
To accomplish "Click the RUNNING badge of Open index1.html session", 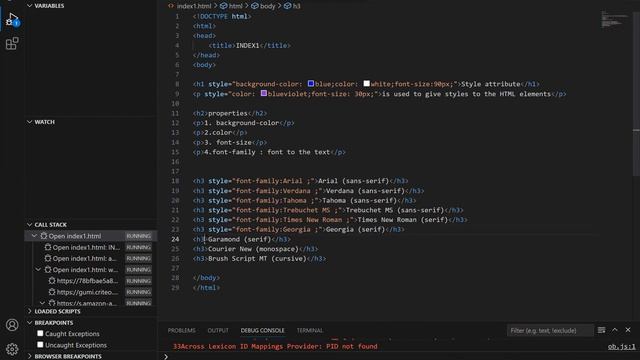I will click(x=139, y=236).
